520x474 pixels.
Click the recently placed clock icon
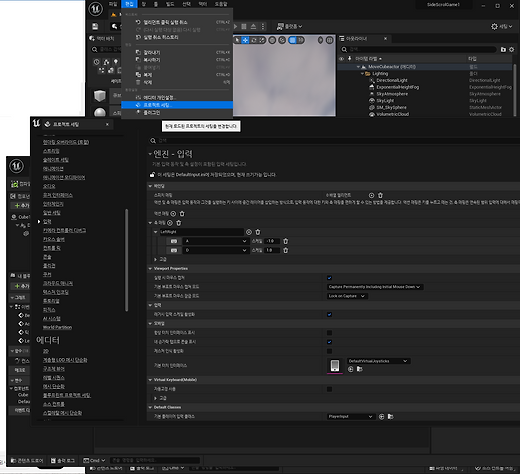(97, 62)
